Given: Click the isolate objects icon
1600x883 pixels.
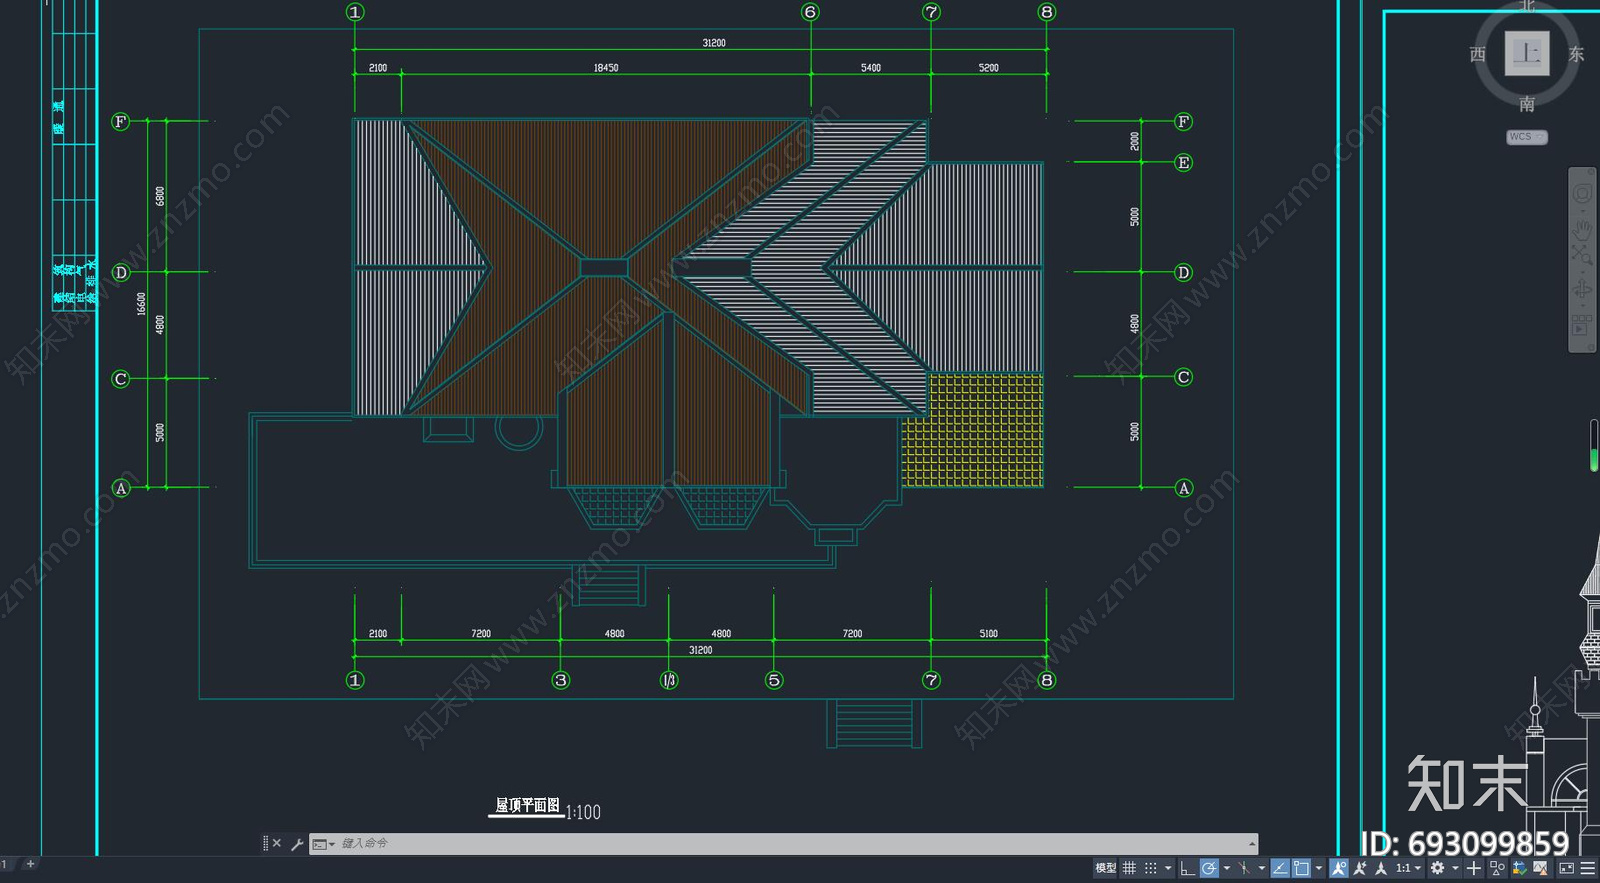Looking at the screenshot, I should 1497,868.
